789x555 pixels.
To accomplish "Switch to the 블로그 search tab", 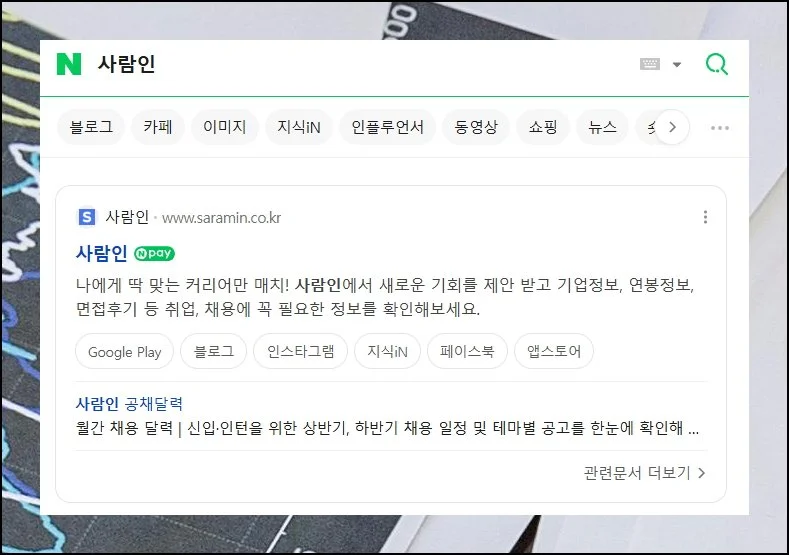I will 91,127.
